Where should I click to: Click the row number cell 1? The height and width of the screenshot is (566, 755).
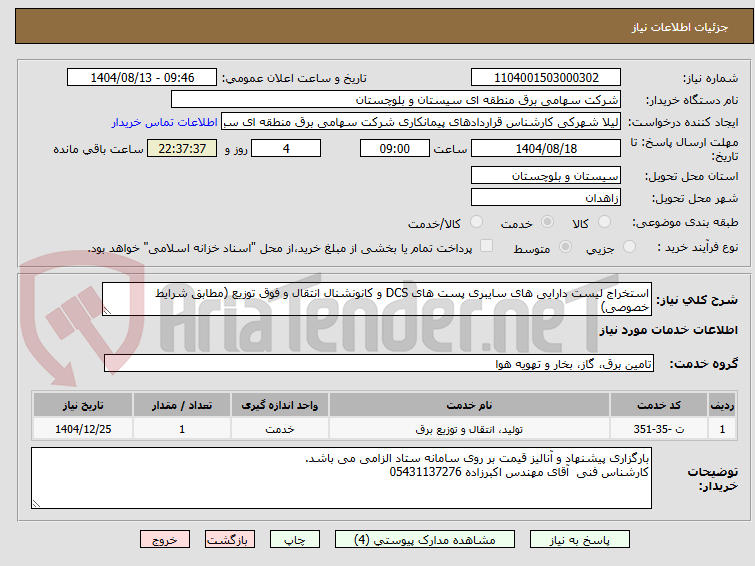click(x=722, y=429)
